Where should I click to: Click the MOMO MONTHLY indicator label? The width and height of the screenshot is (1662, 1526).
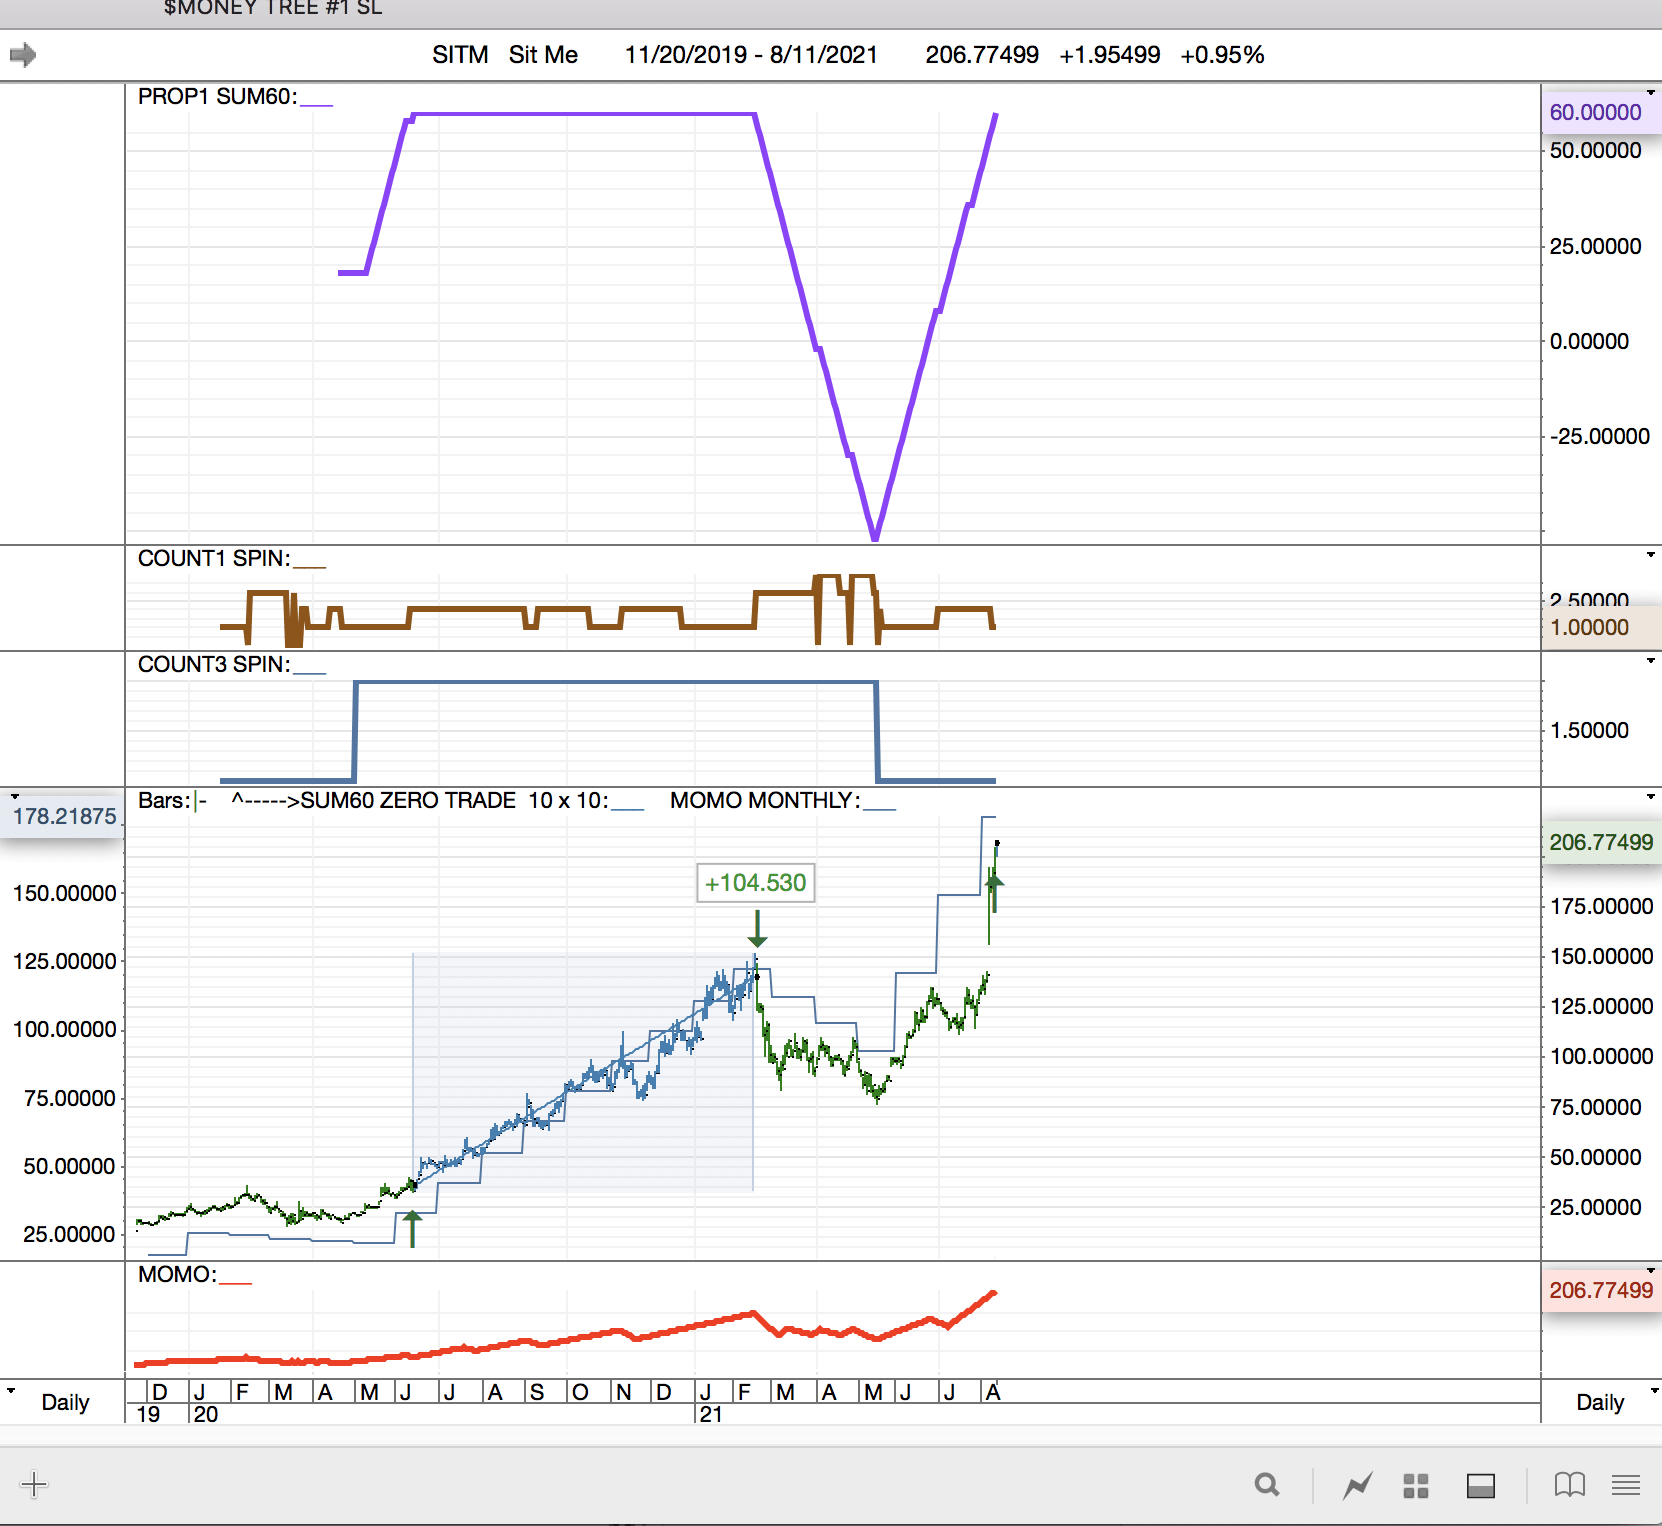tap(764, 801)
